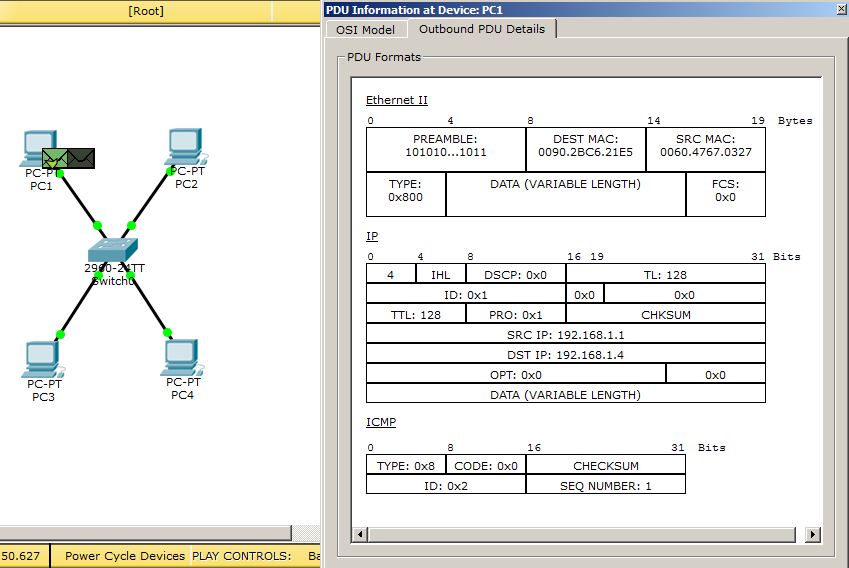Click the green PDU envelope at PC1
Image resolution: width=849 pixels, height=568 pixels.
click(55, 159)
